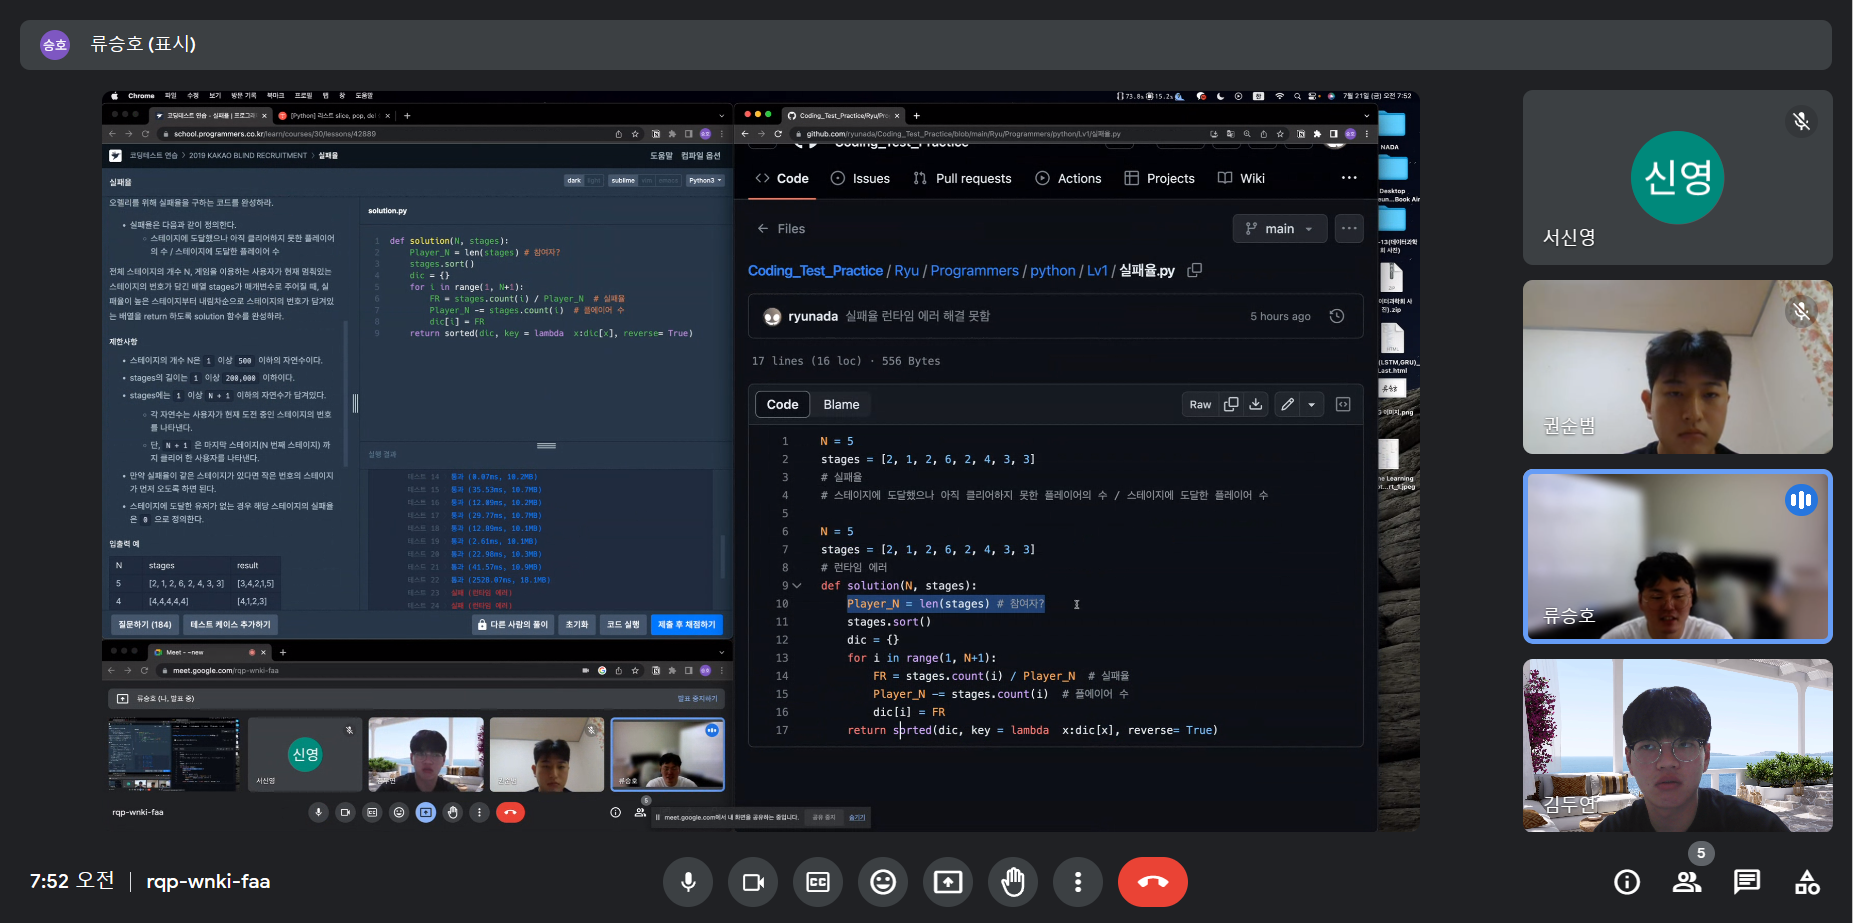The width and height of the screenshot is (1853, 923).
Task: Click the Wi-Fi icon in macOS menu bar
Action: [x=1279, y=96]
